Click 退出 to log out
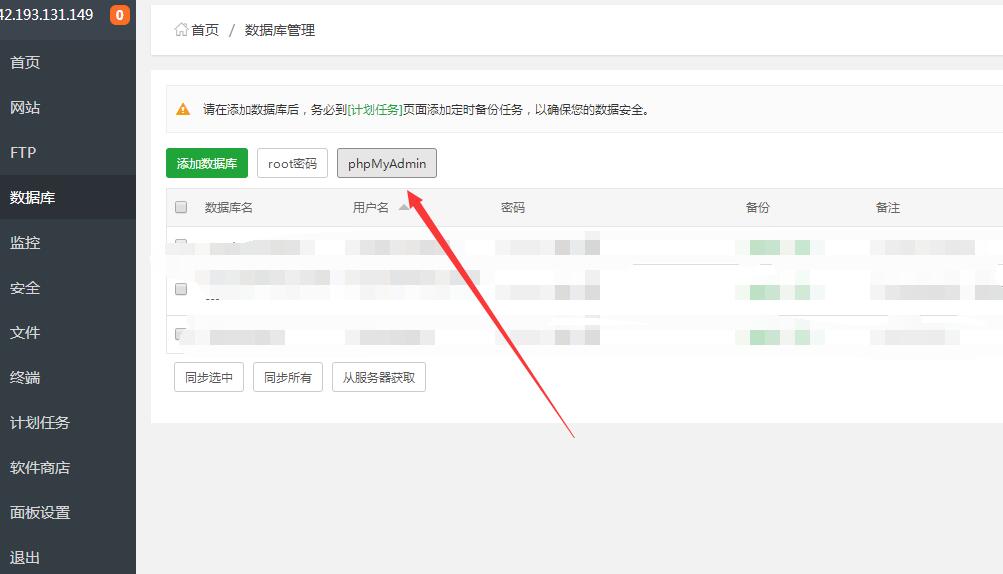Screen dimensions: 1003x574 pyautogui.click(x=25, y=558)
